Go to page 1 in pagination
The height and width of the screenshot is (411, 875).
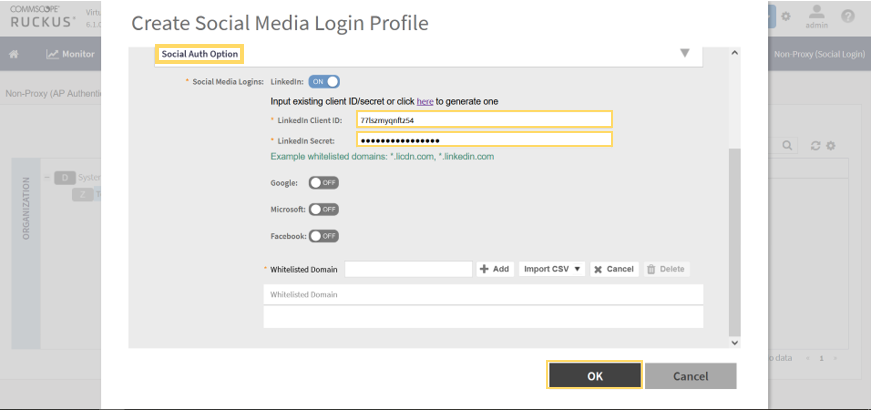tap(821, 358)
